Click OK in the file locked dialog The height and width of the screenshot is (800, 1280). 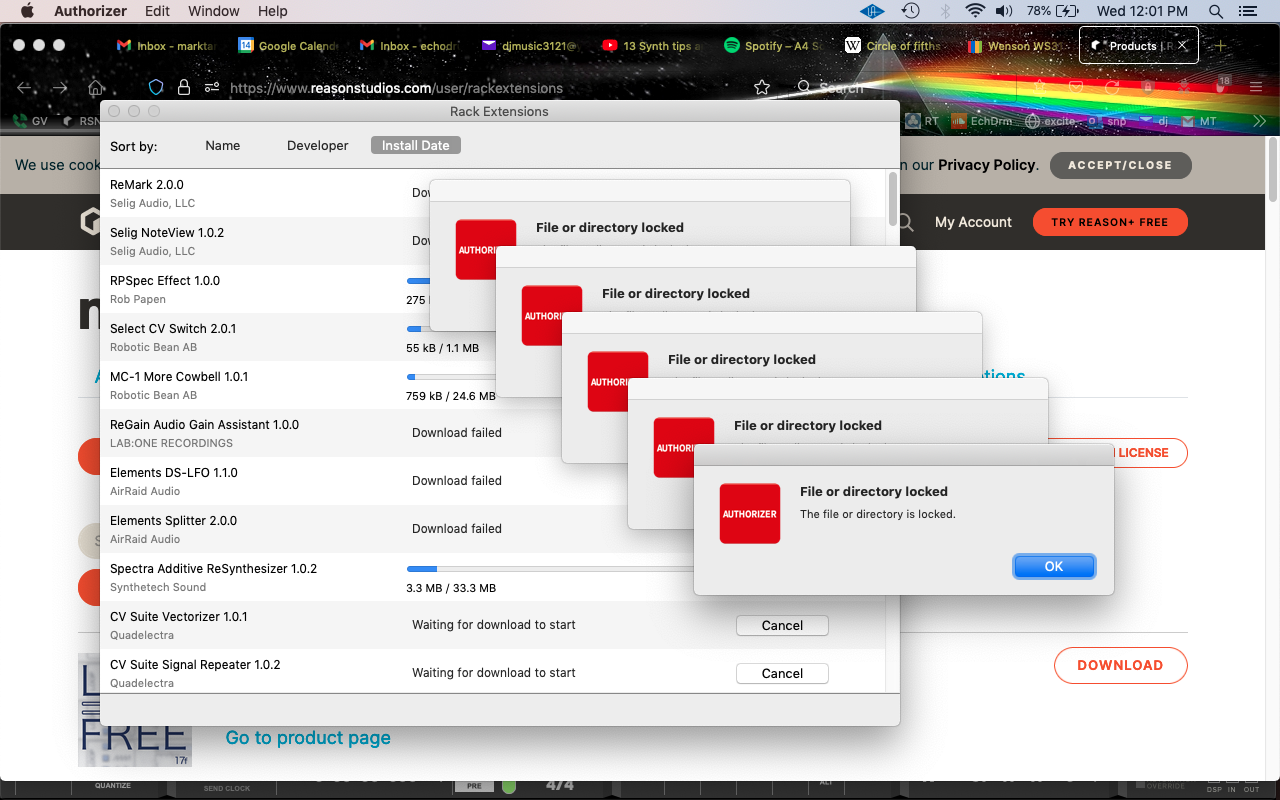click(x=1054, y=566)
